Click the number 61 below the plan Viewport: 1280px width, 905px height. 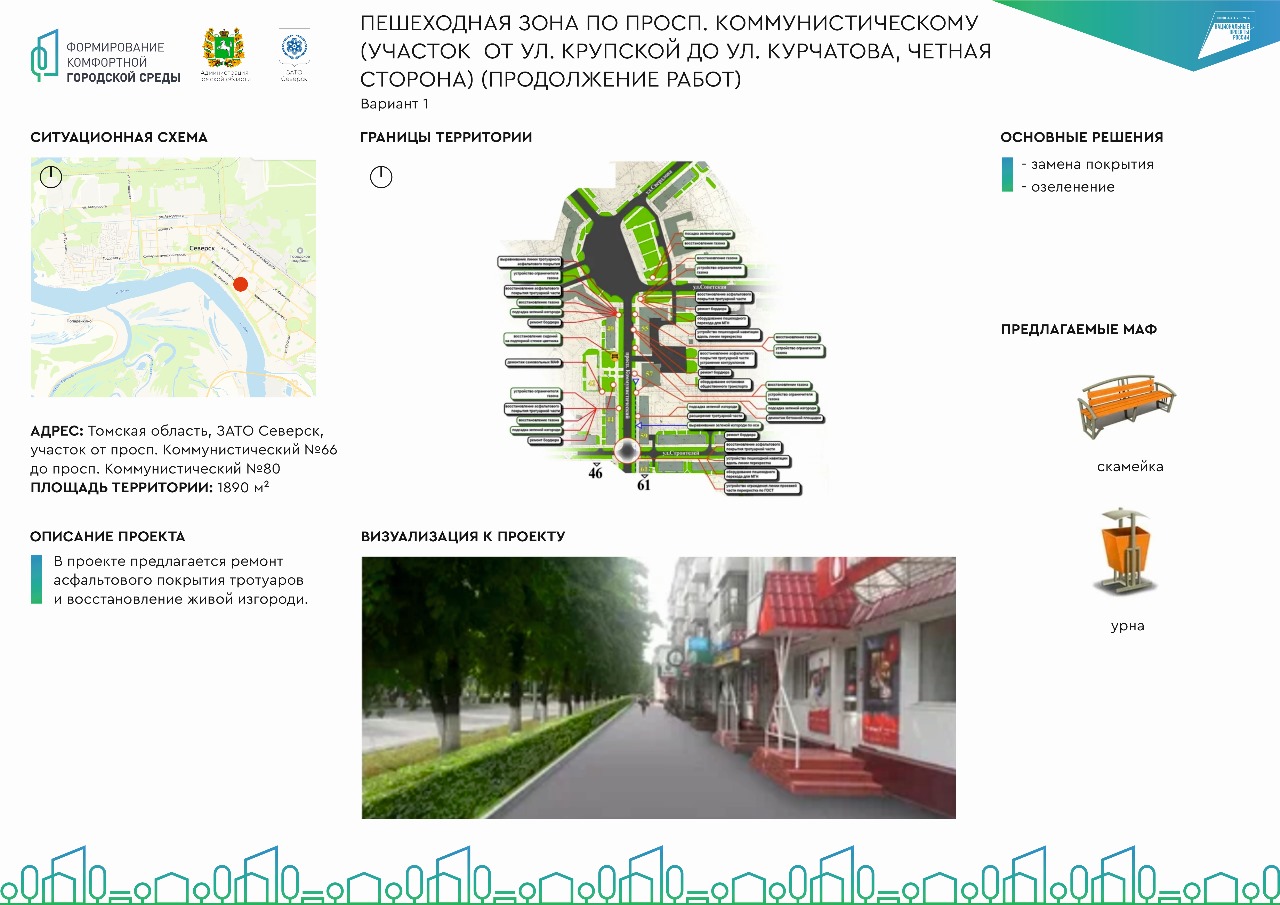(x=643, y=485)
